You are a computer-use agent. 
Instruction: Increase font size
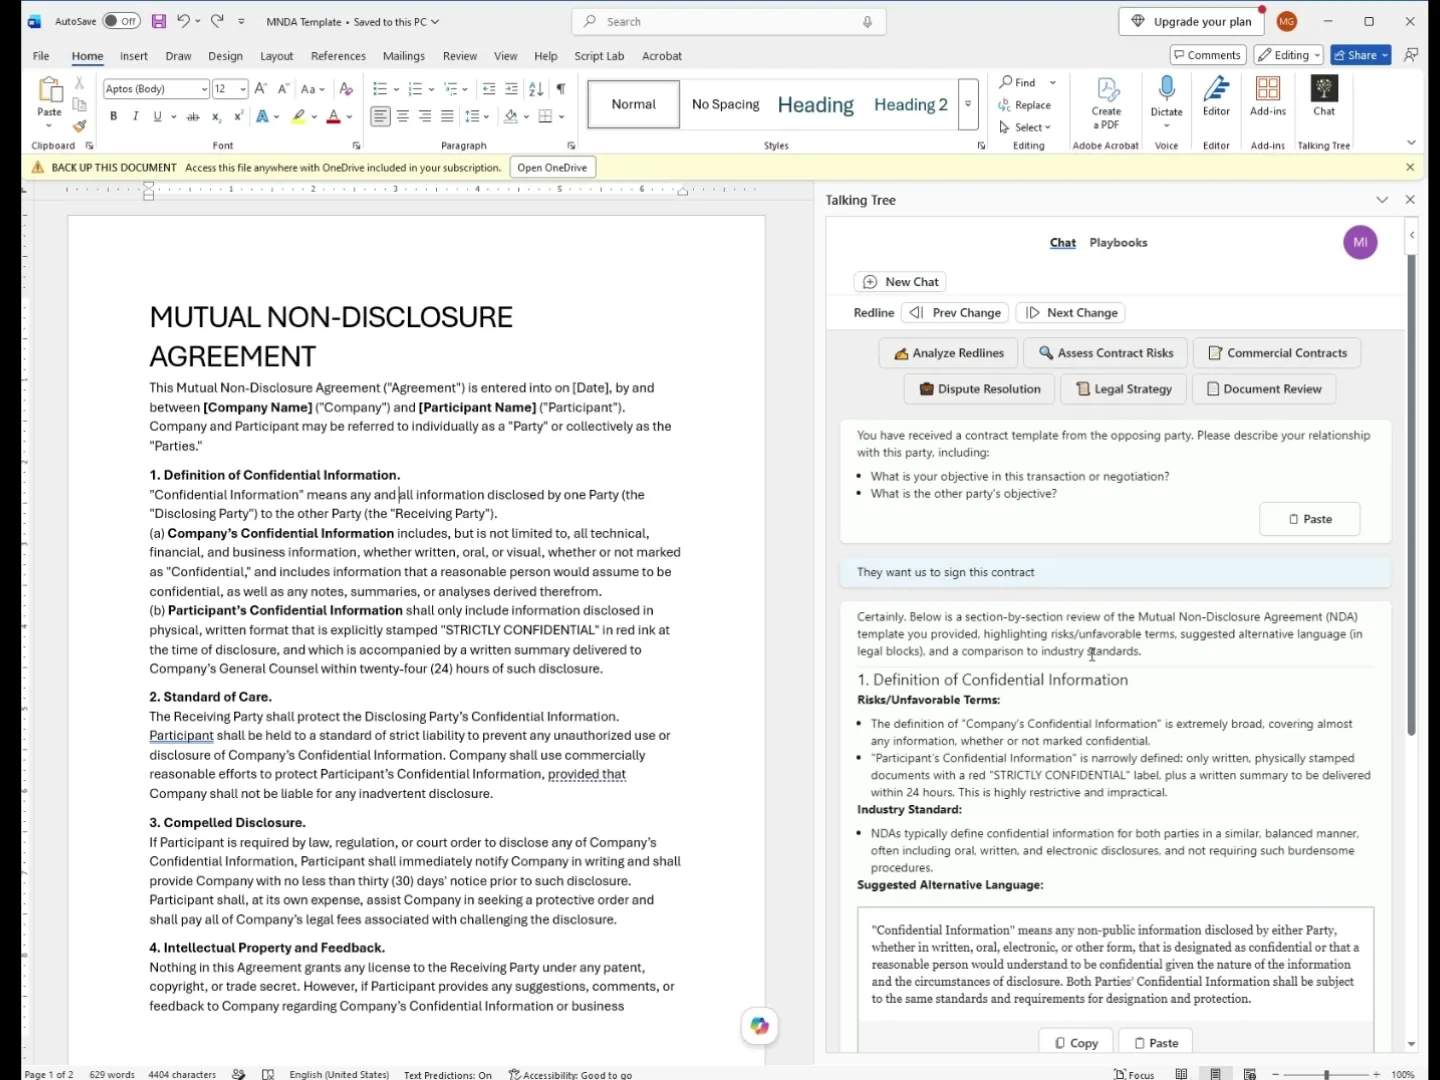pos(260,89)
